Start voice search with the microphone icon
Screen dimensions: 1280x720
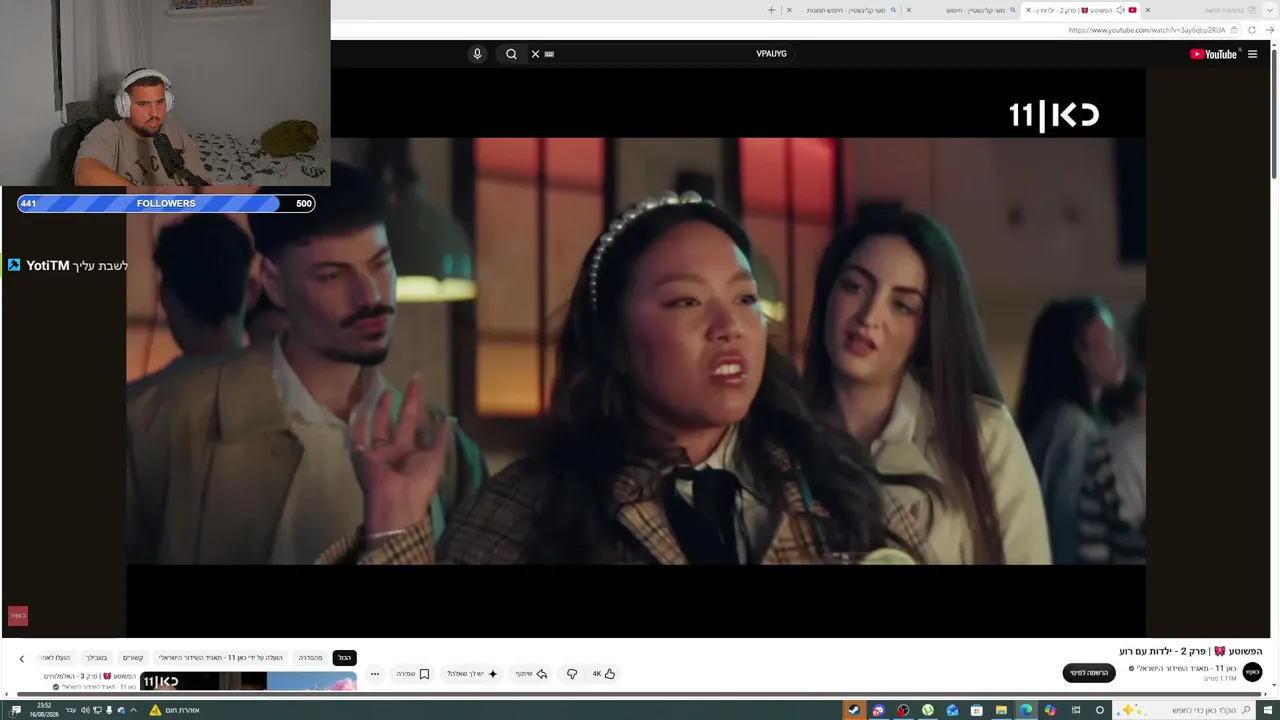click(477, 54)
